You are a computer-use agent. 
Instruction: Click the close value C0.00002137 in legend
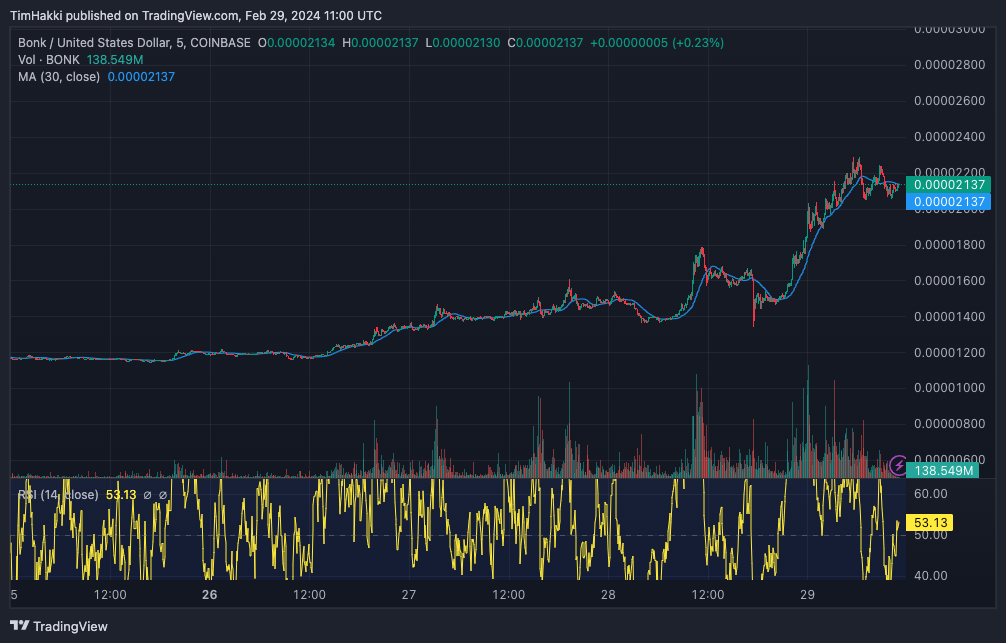545,42
